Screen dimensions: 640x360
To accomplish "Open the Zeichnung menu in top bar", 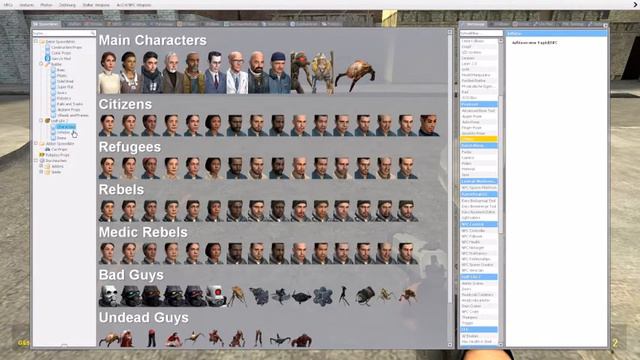I will [67, 5].
